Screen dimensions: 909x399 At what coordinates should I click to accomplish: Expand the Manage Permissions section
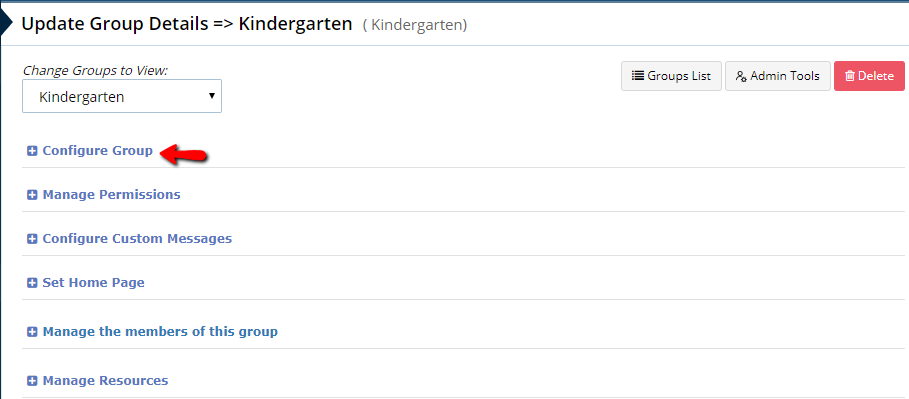point(111,195)
